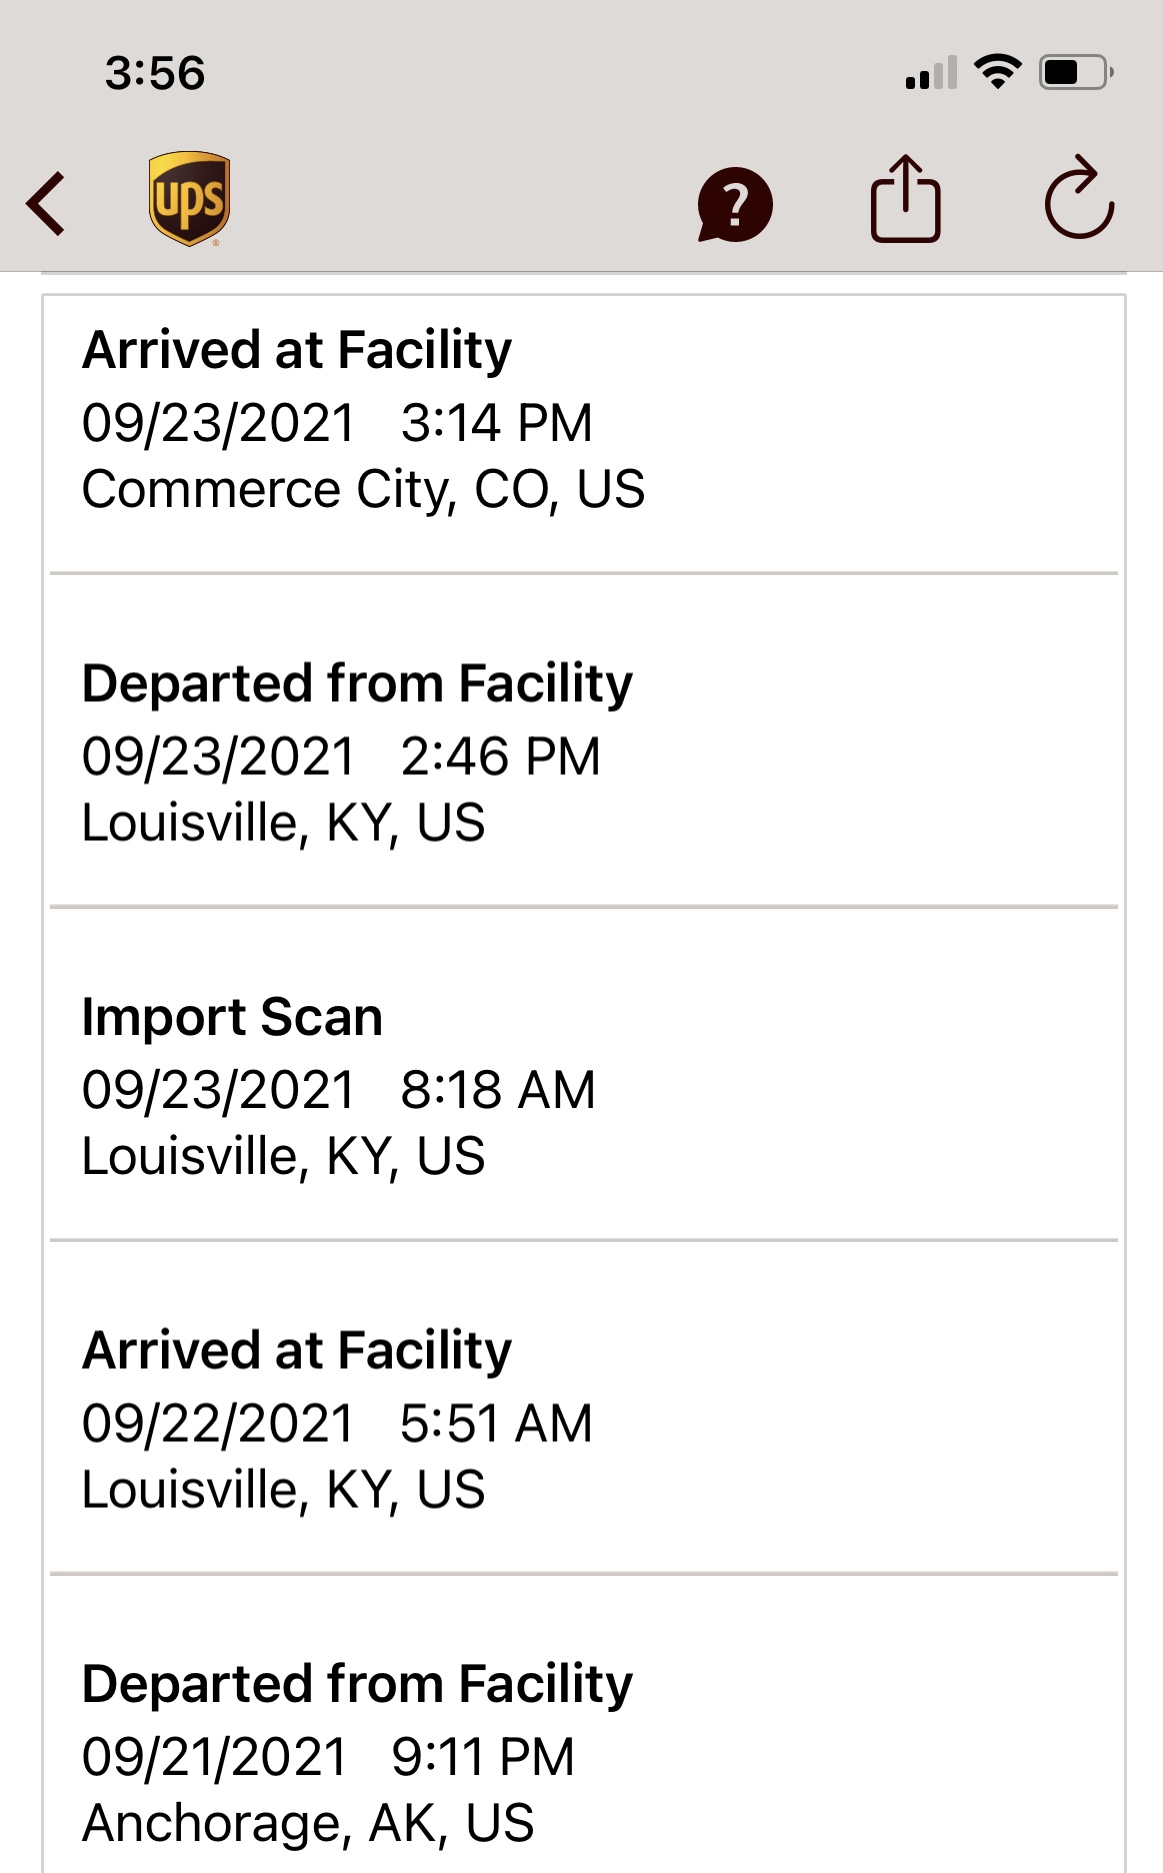Select Departed from Facility Louisville heading
This screenshot has width=1163, height=1873.
(x=357, y=684)
